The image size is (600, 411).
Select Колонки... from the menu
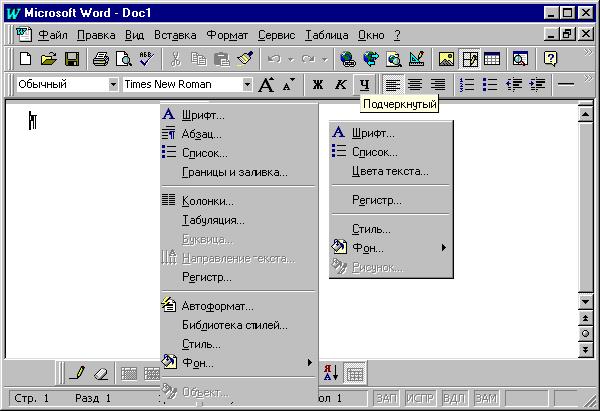click(239, 201)
